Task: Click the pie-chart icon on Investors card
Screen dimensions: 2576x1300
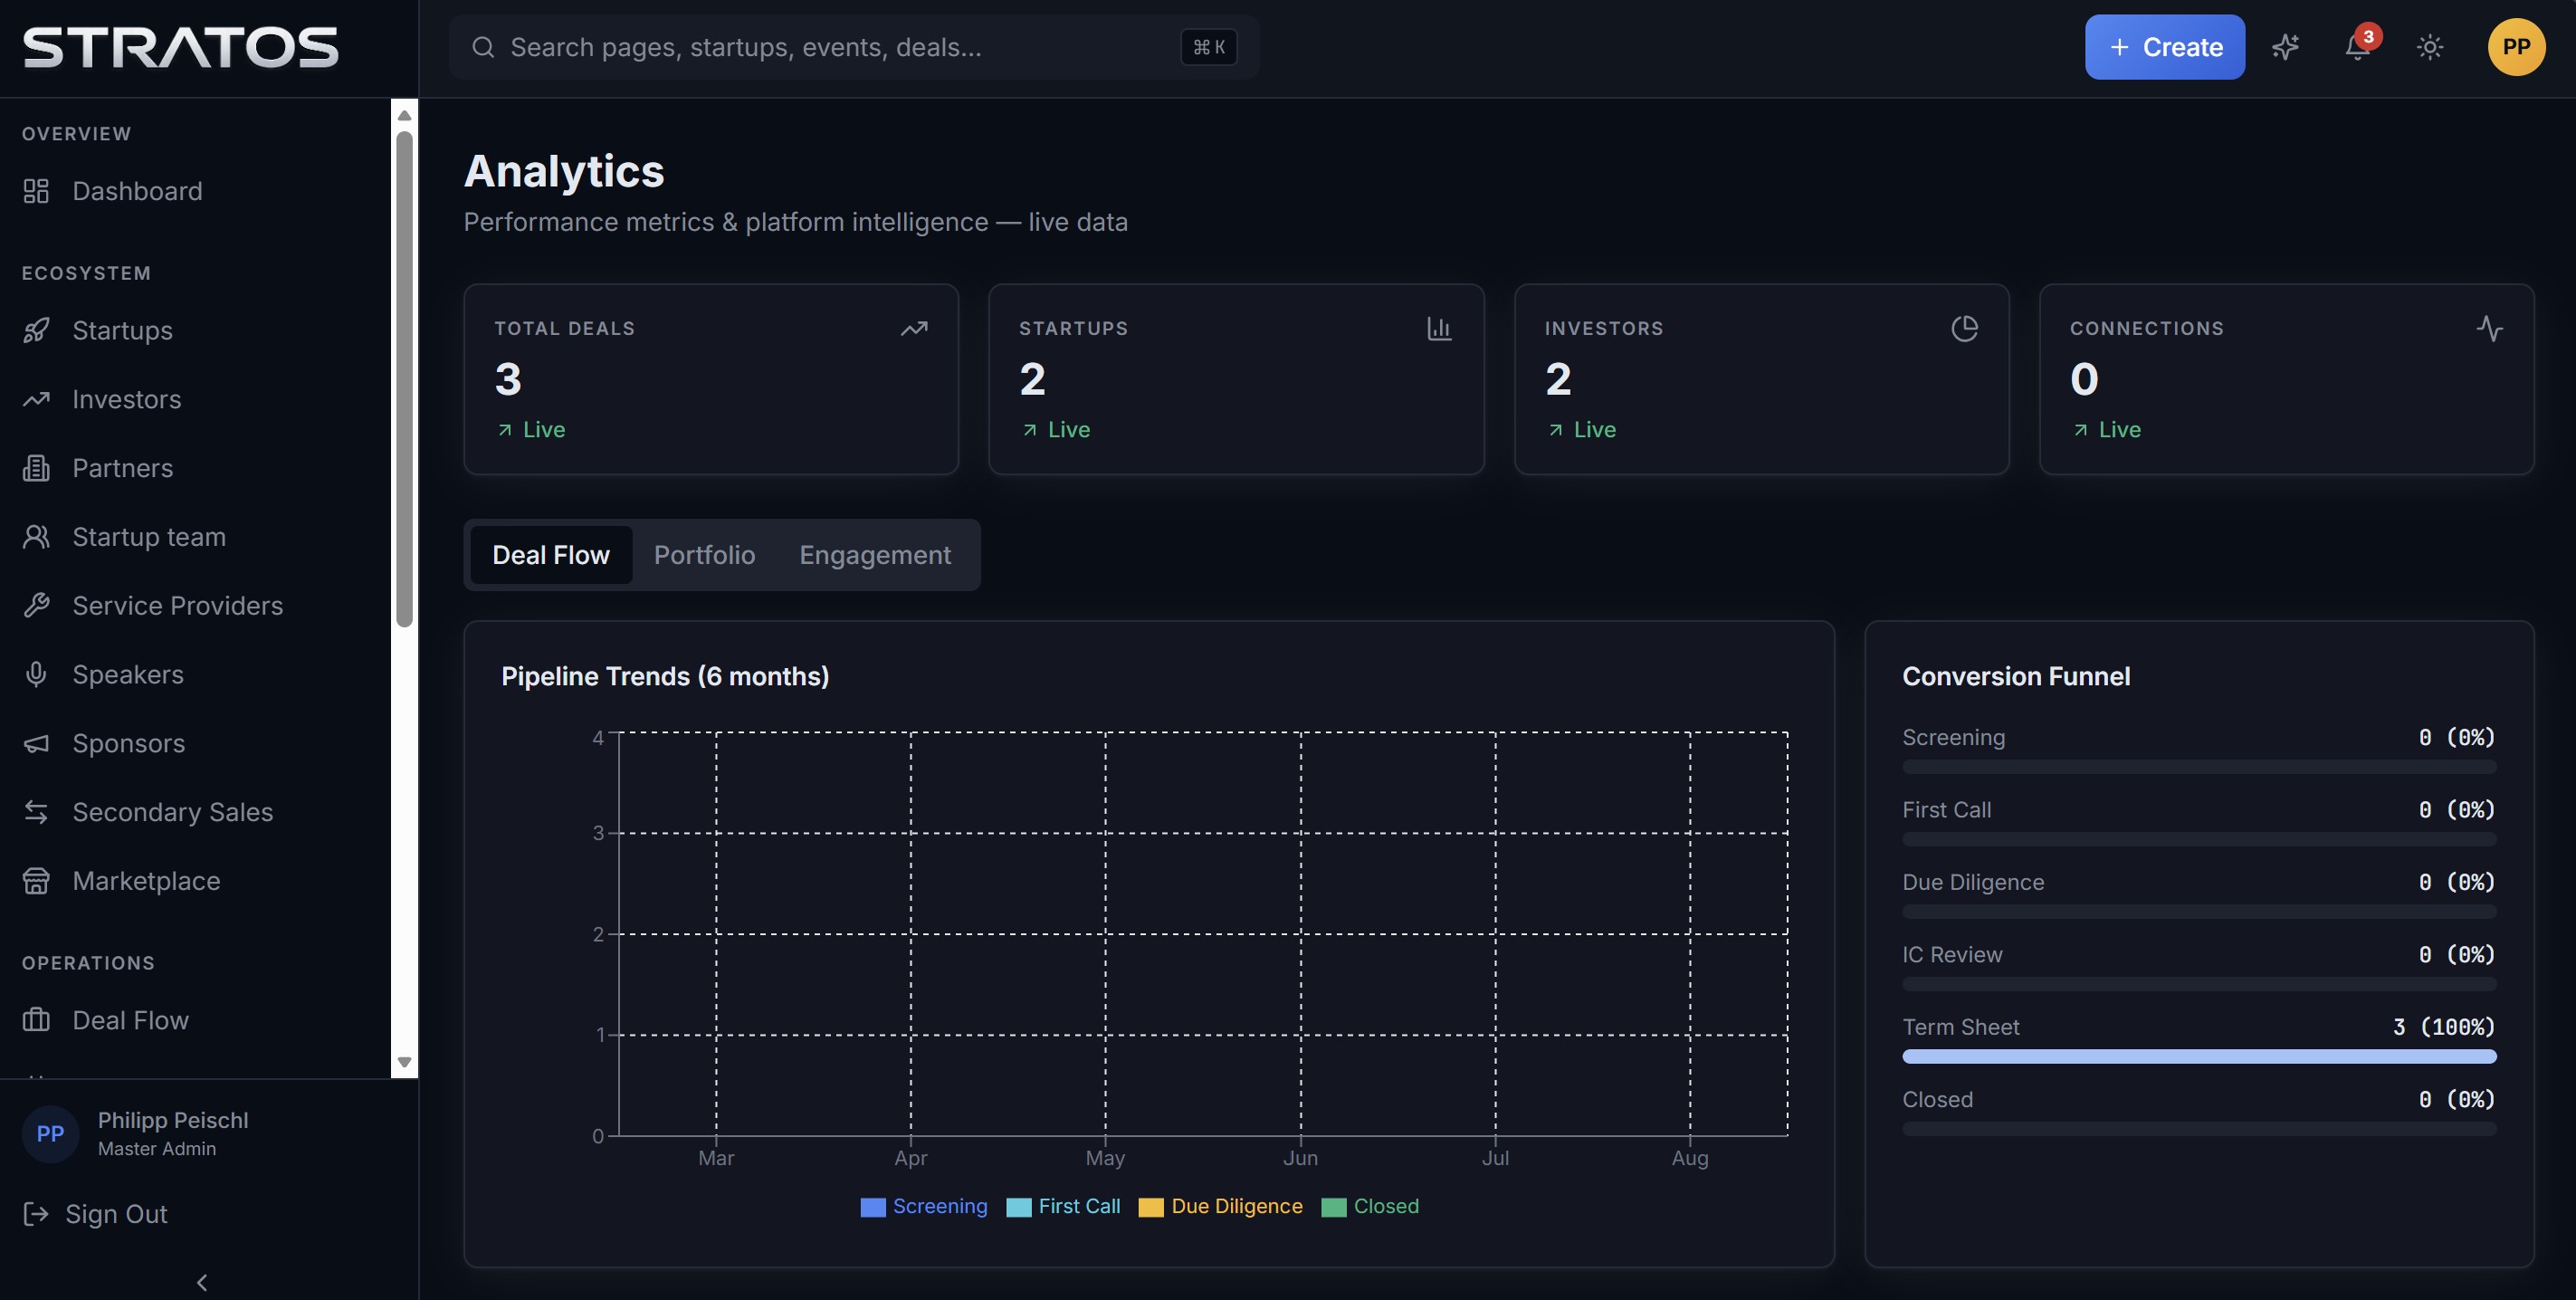Action: pos(1965,329)
